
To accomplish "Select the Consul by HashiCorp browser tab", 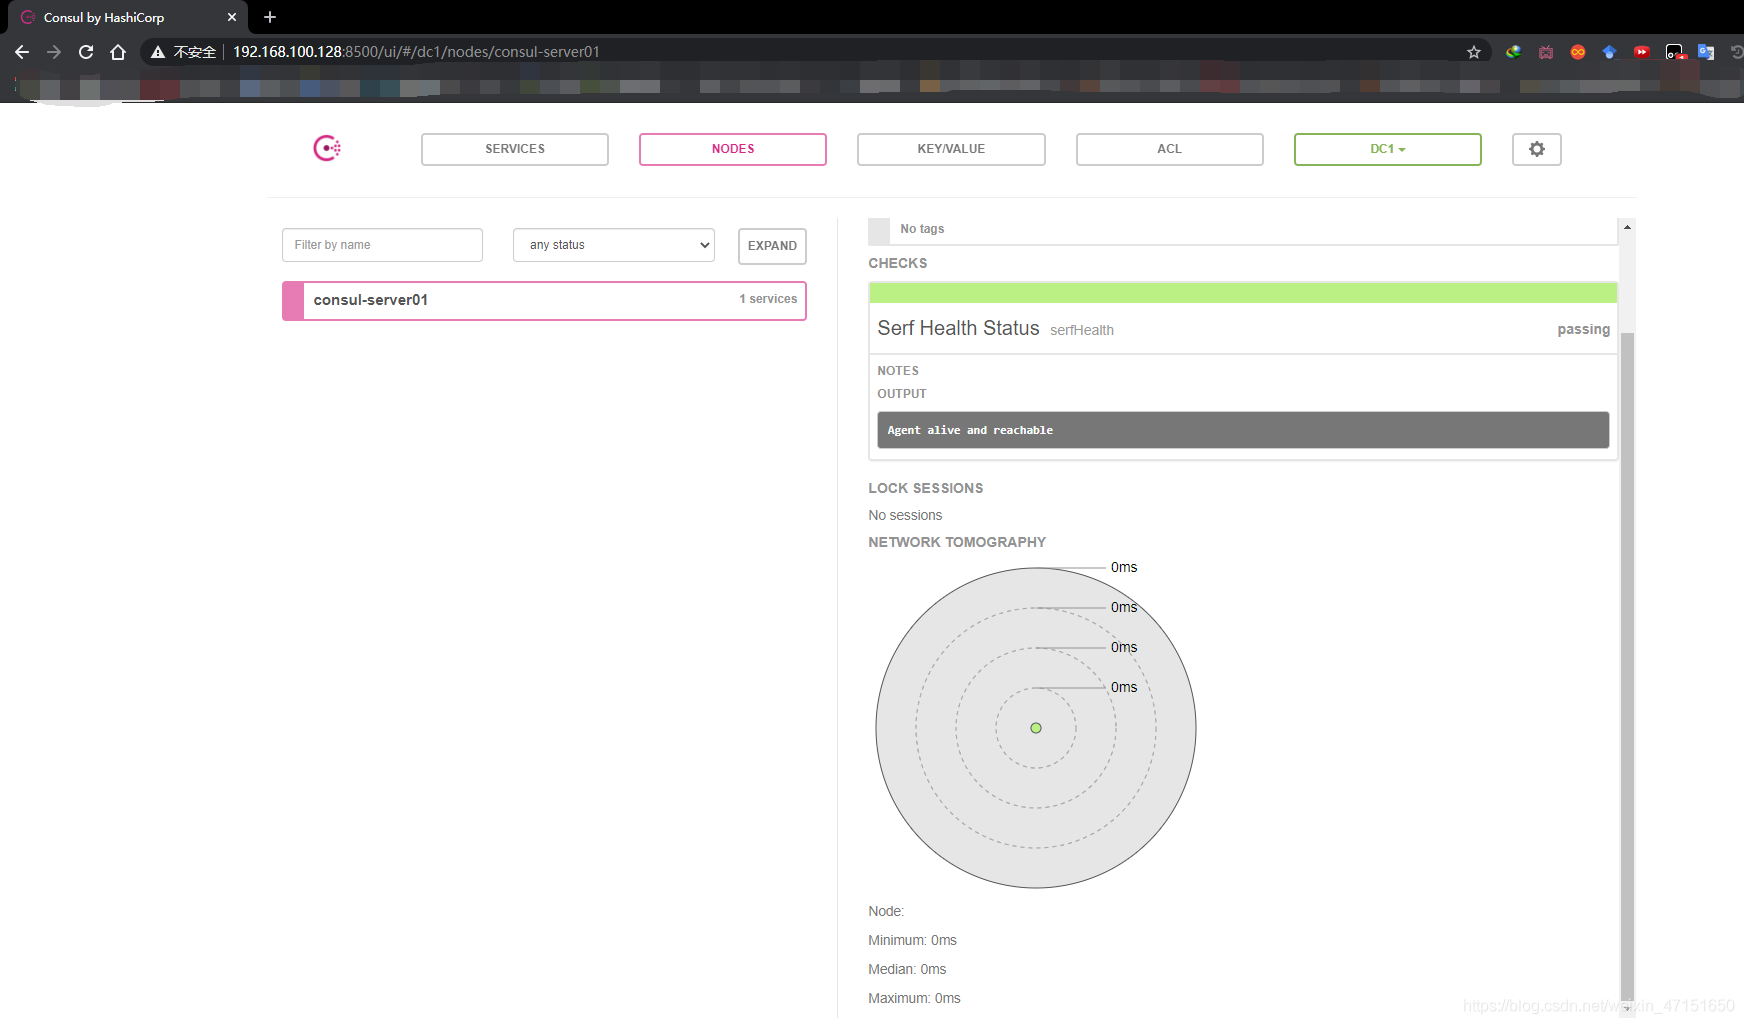I will click(x=126, y=17).
